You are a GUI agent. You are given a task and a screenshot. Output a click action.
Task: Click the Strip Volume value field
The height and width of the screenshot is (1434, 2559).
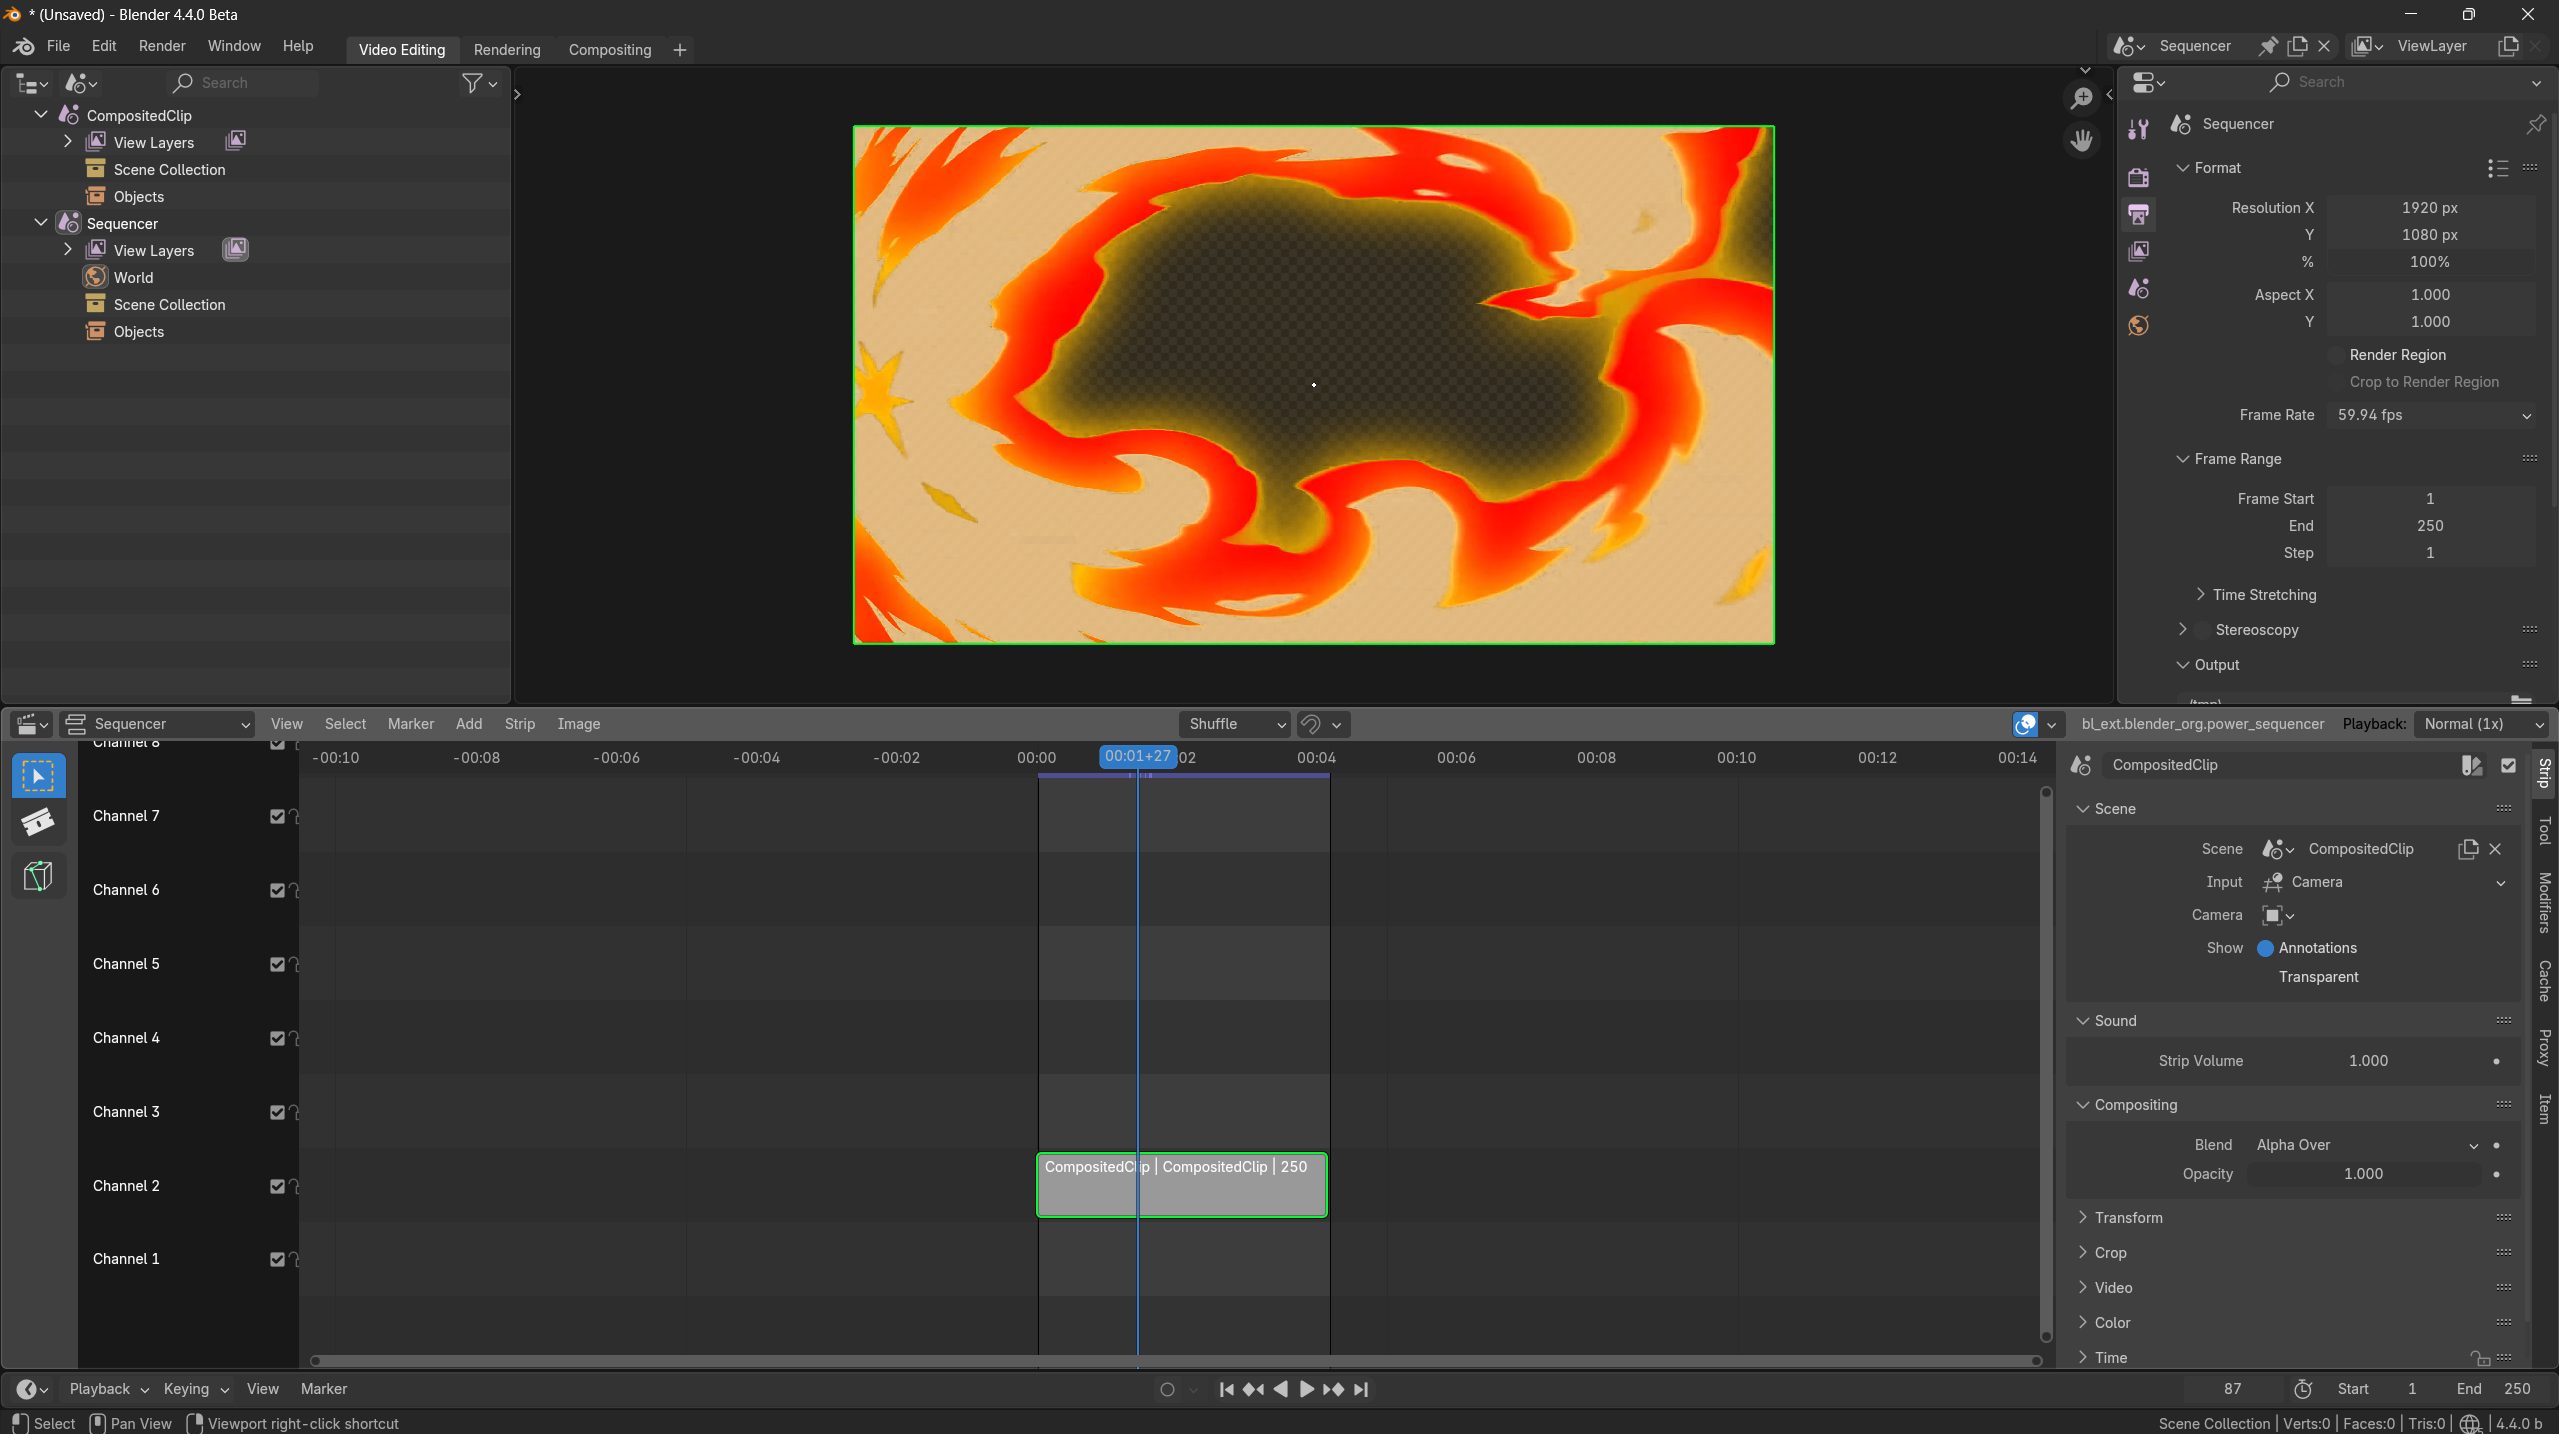2368,1061
